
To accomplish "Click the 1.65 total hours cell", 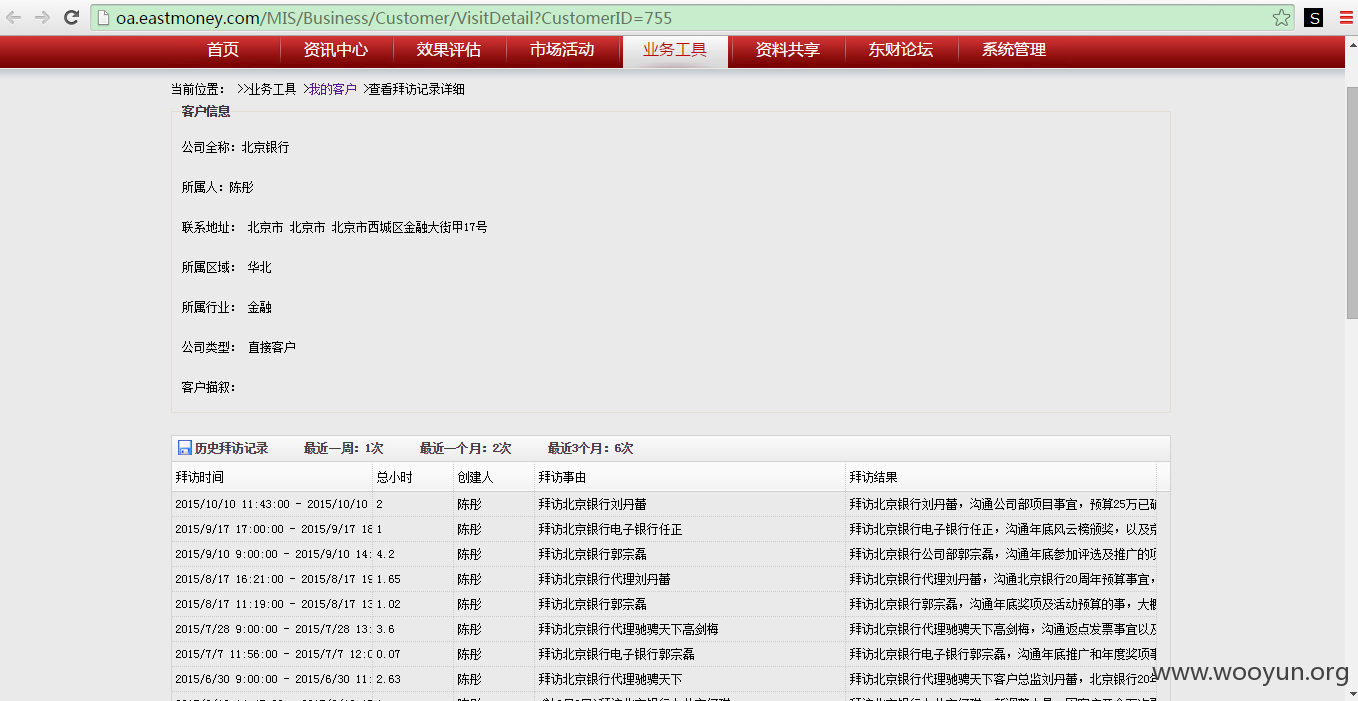I will 413,579.
